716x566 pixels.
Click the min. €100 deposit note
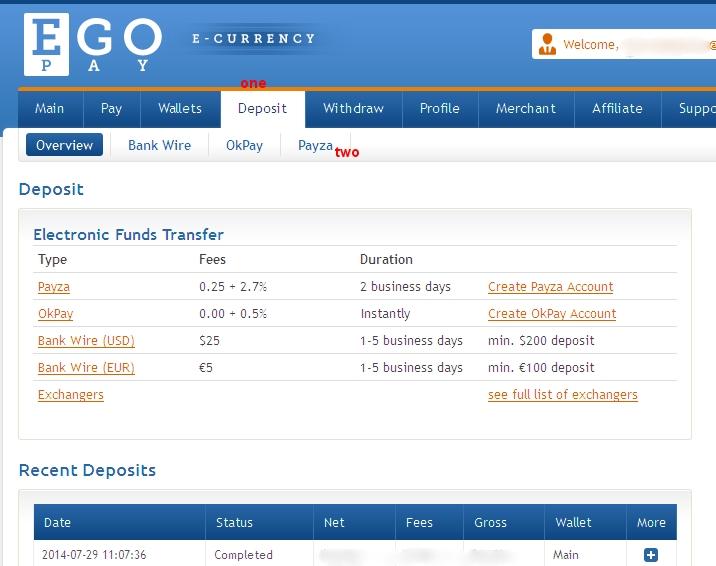(x=541, y=368)
